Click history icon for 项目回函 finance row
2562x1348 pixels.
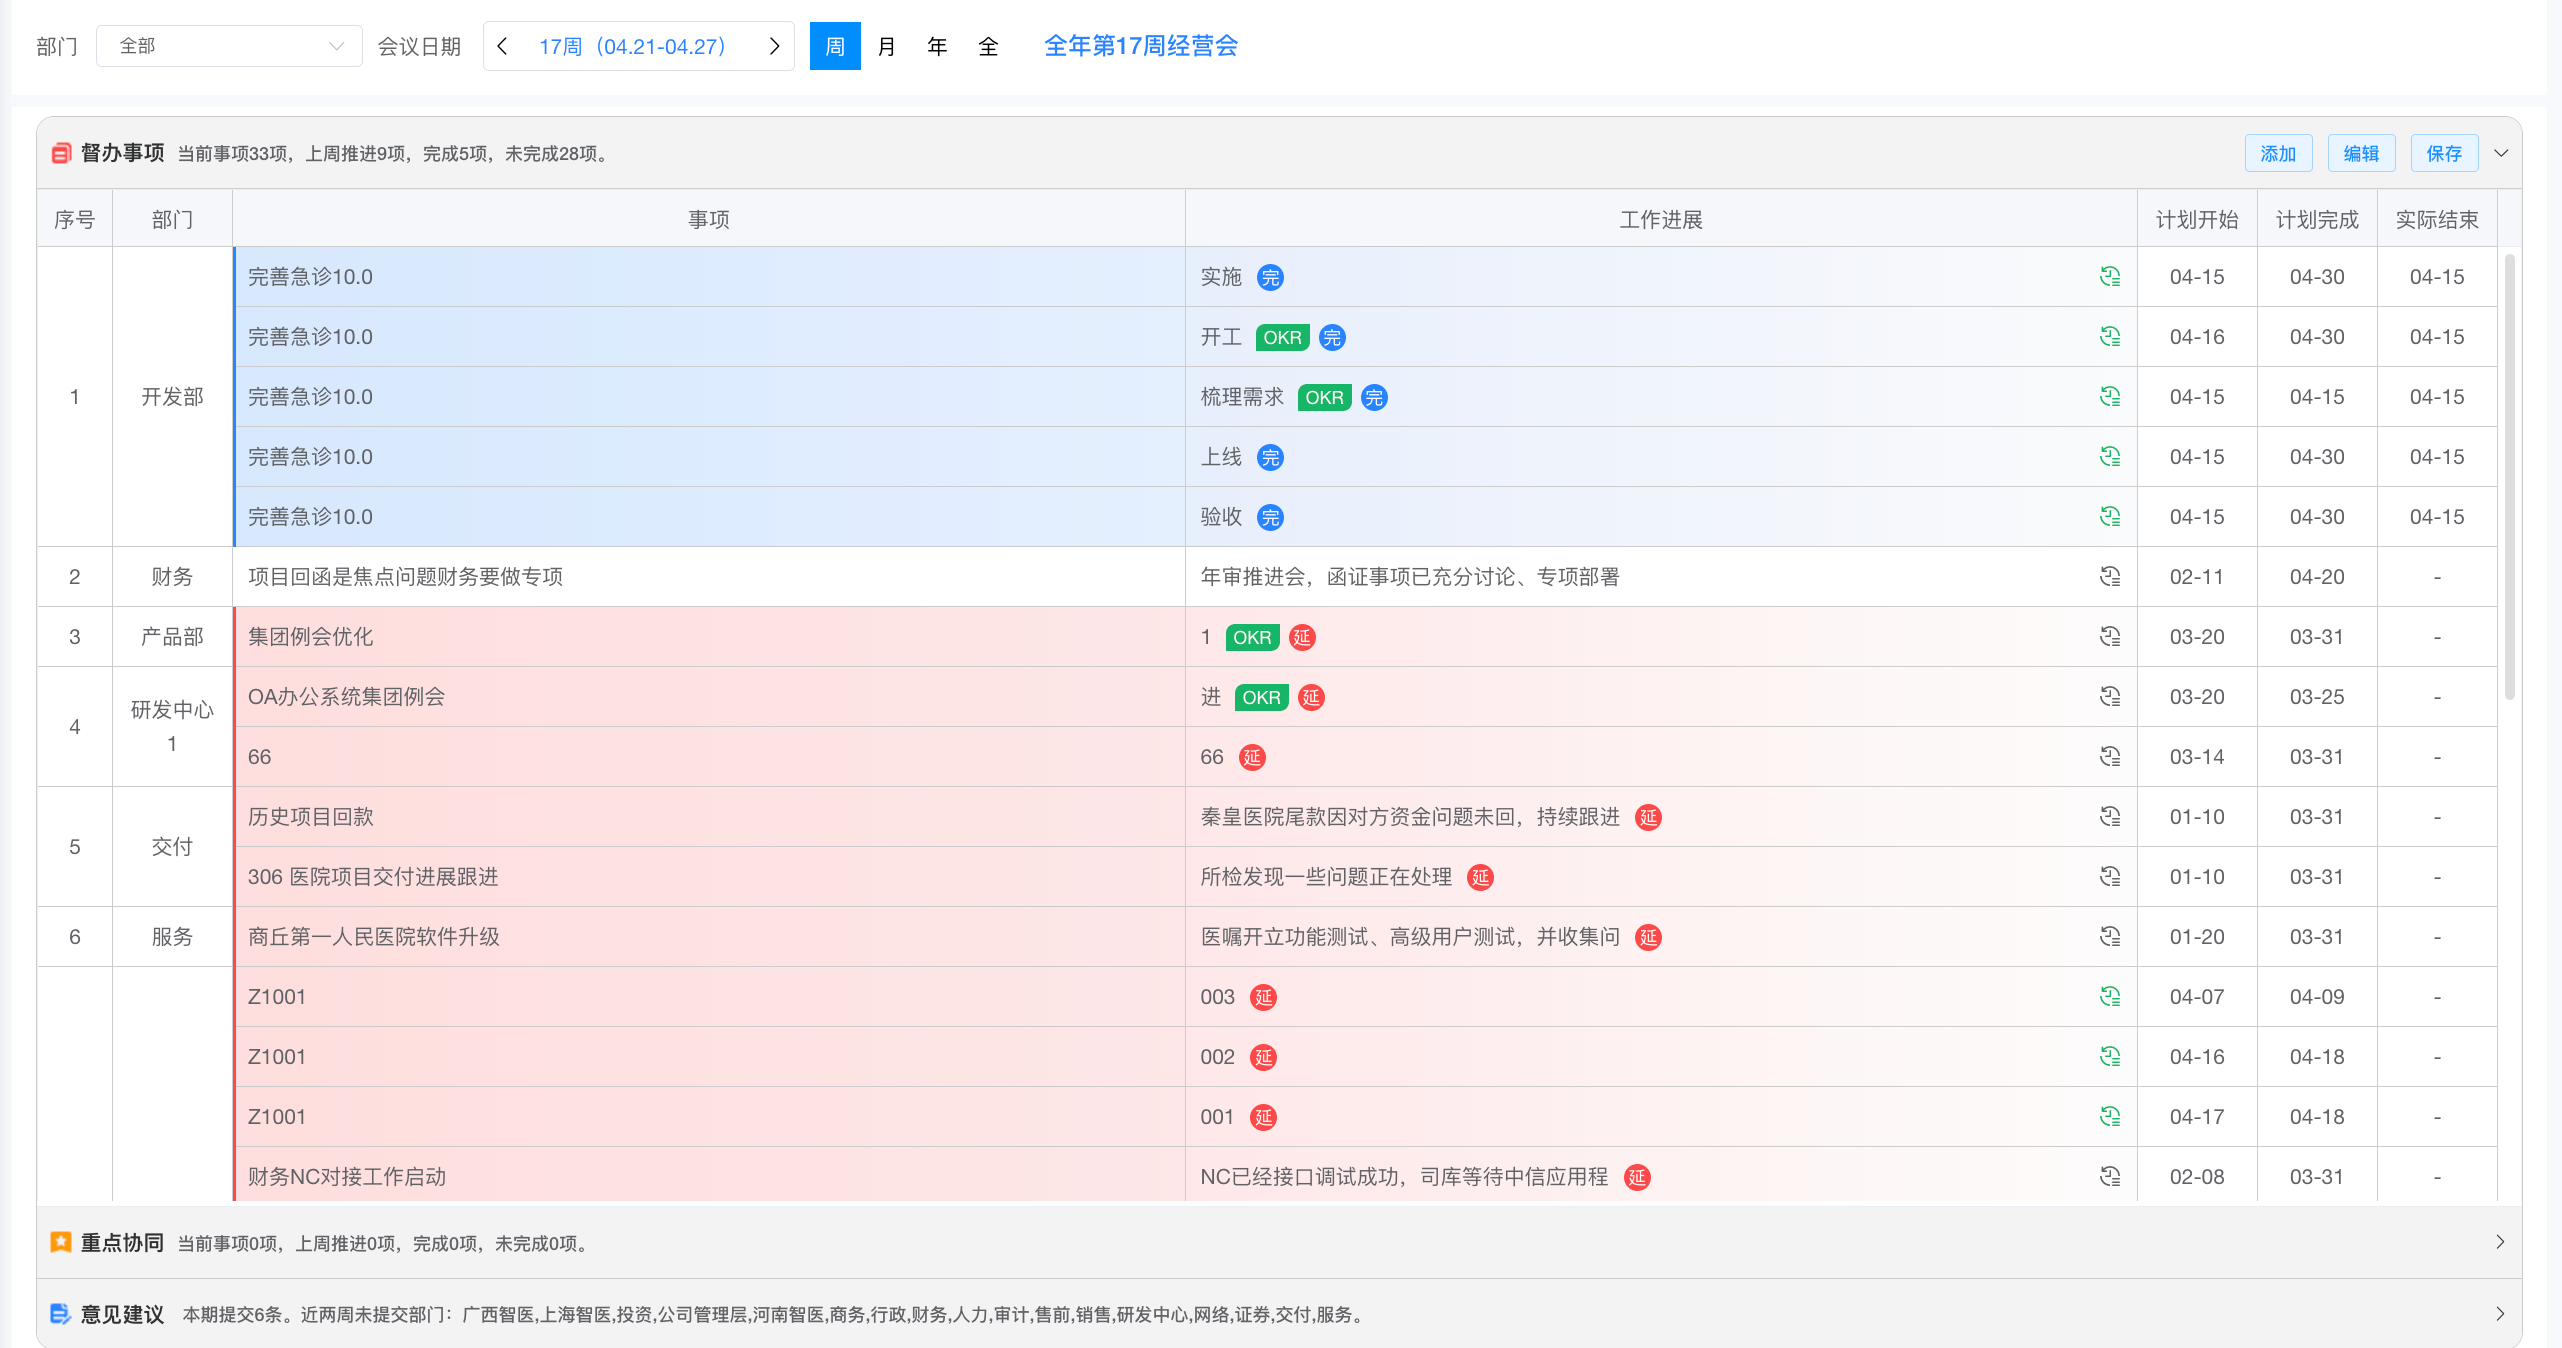pos(2110,577)
